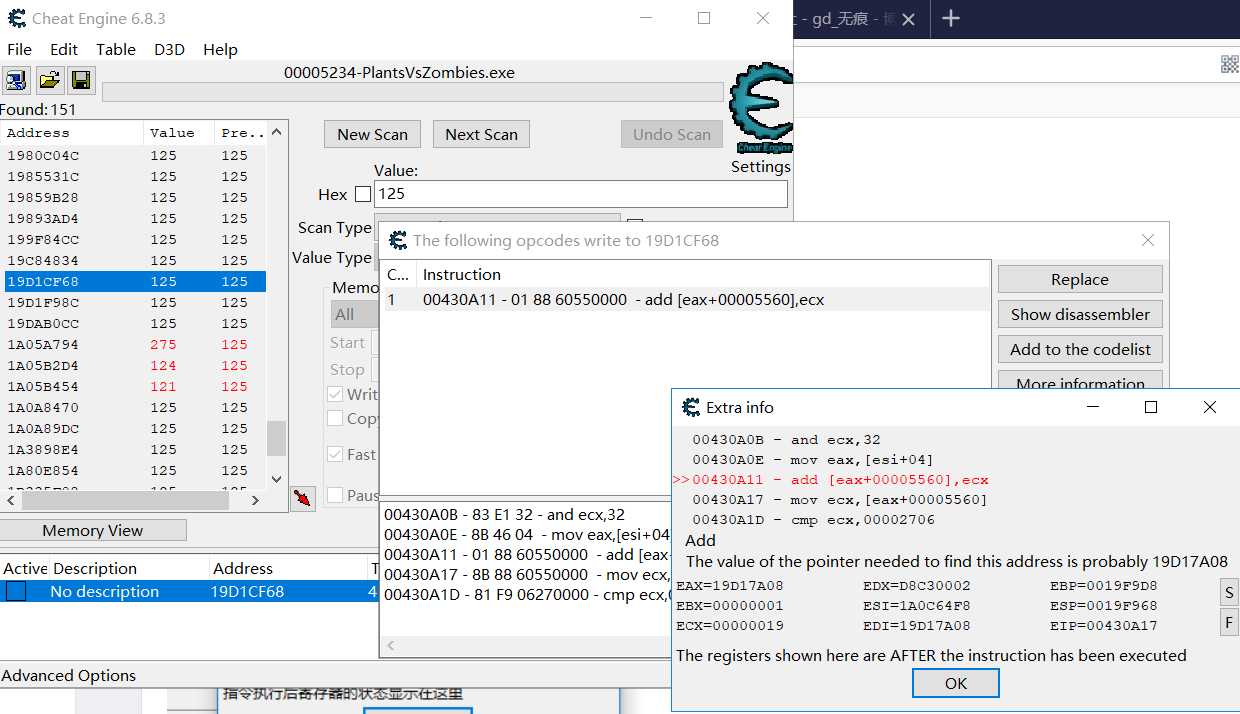Select result address 19C84834

[133, 261]
